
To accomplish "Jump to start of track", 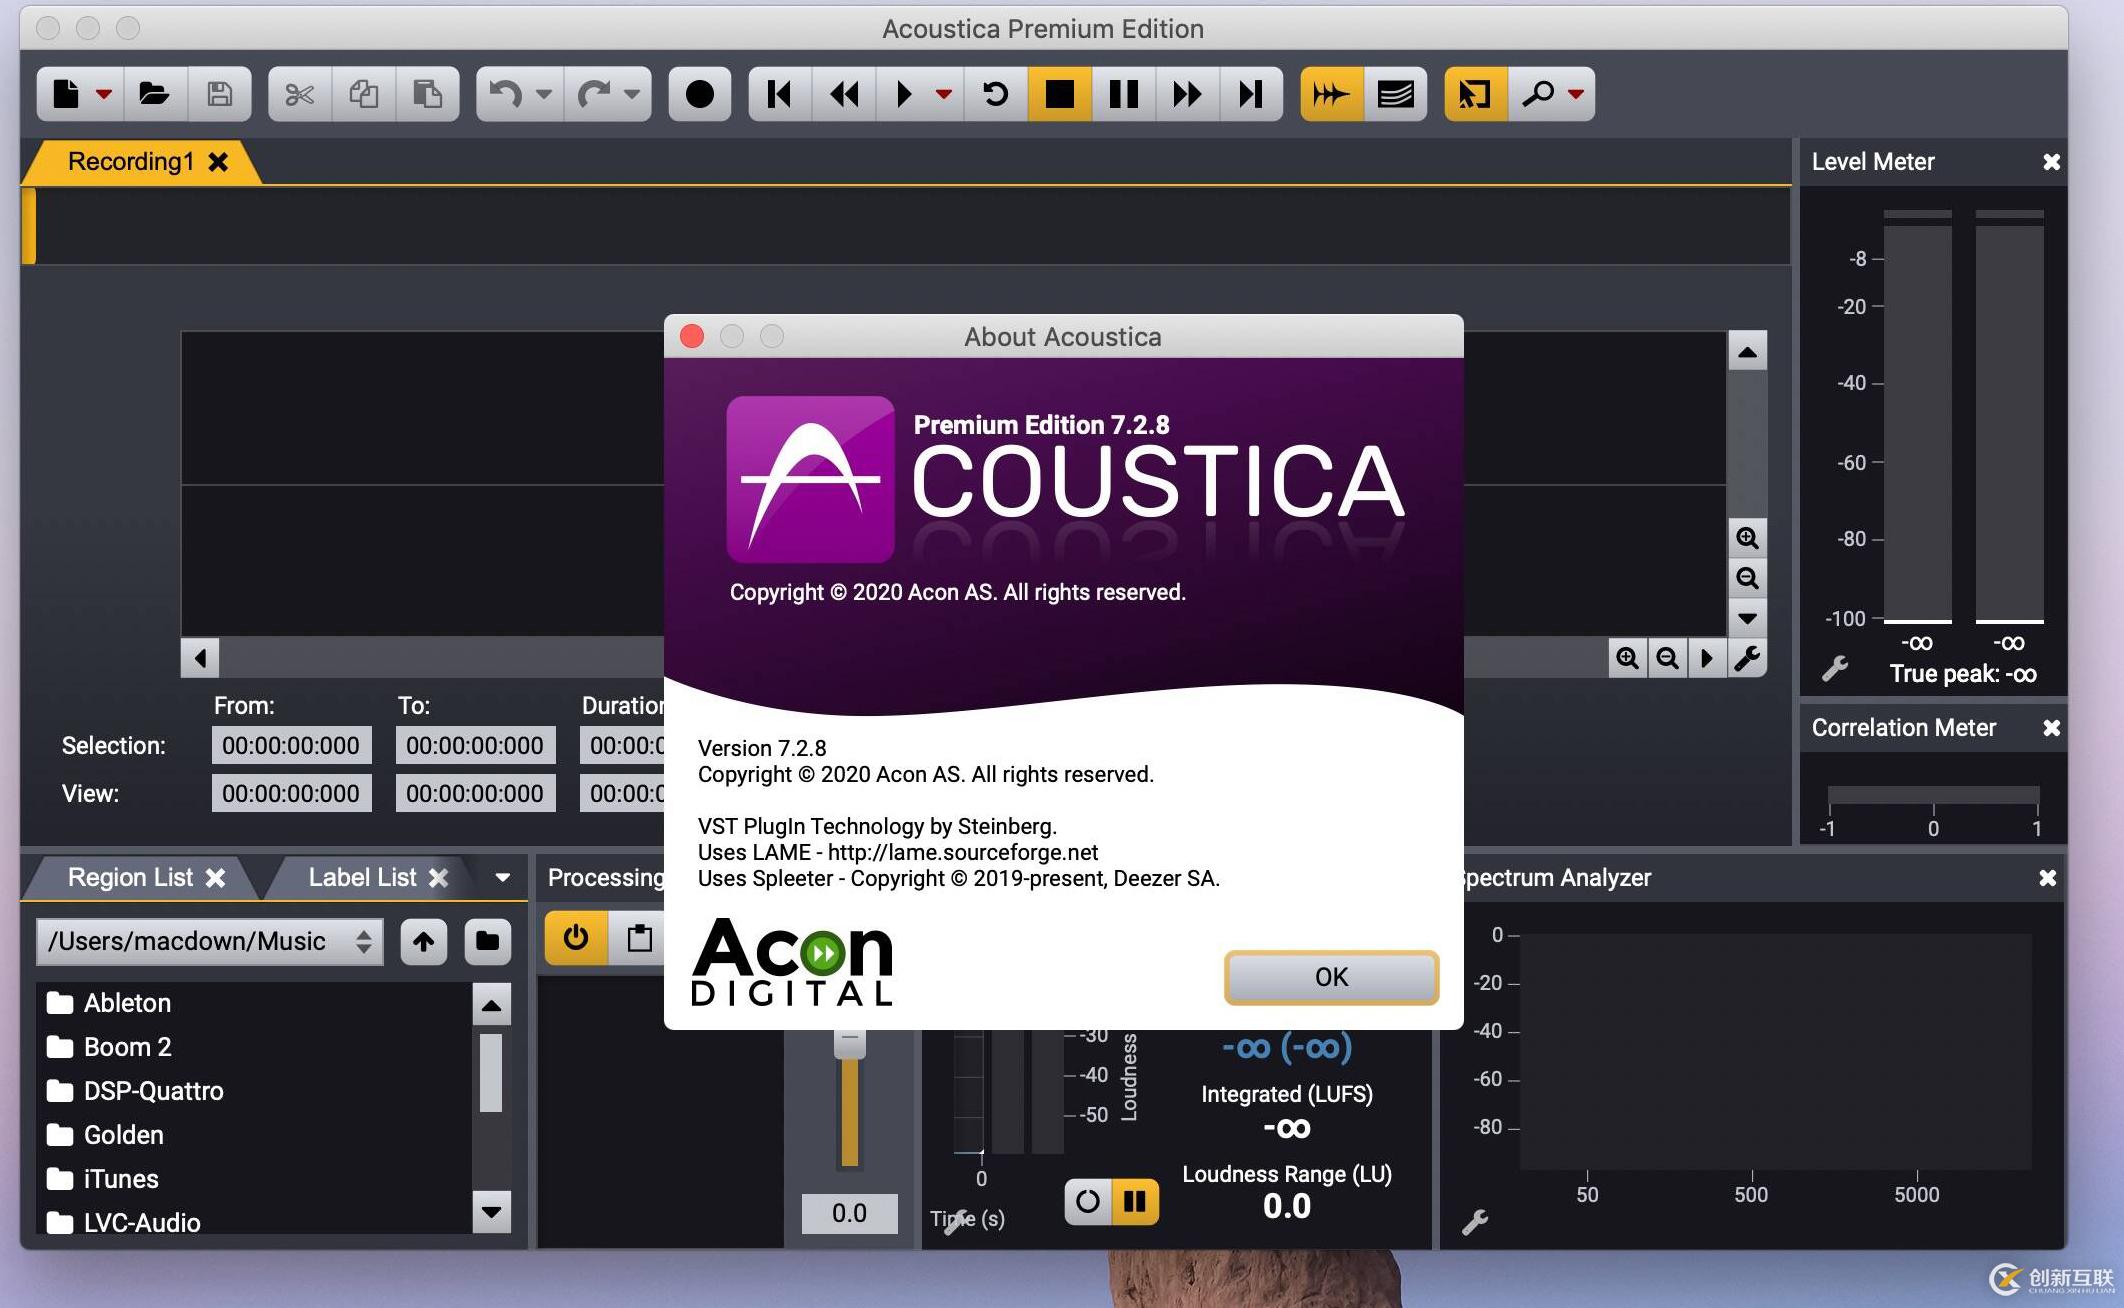I will [x=780, y=94].
